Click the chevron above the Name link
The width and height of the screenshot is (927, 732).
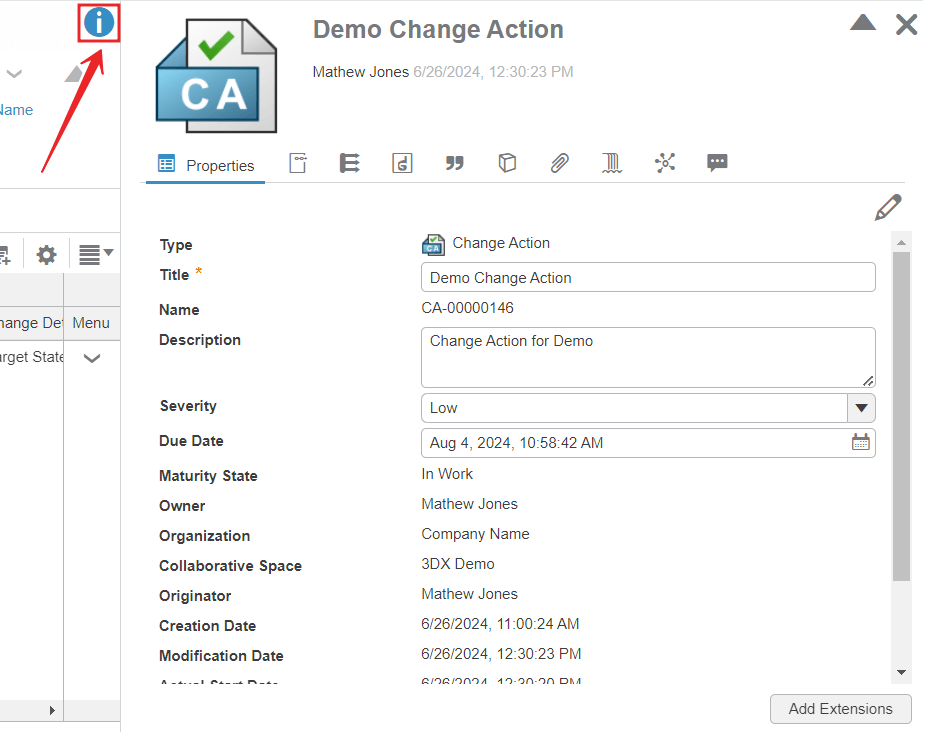coord(14,74)
